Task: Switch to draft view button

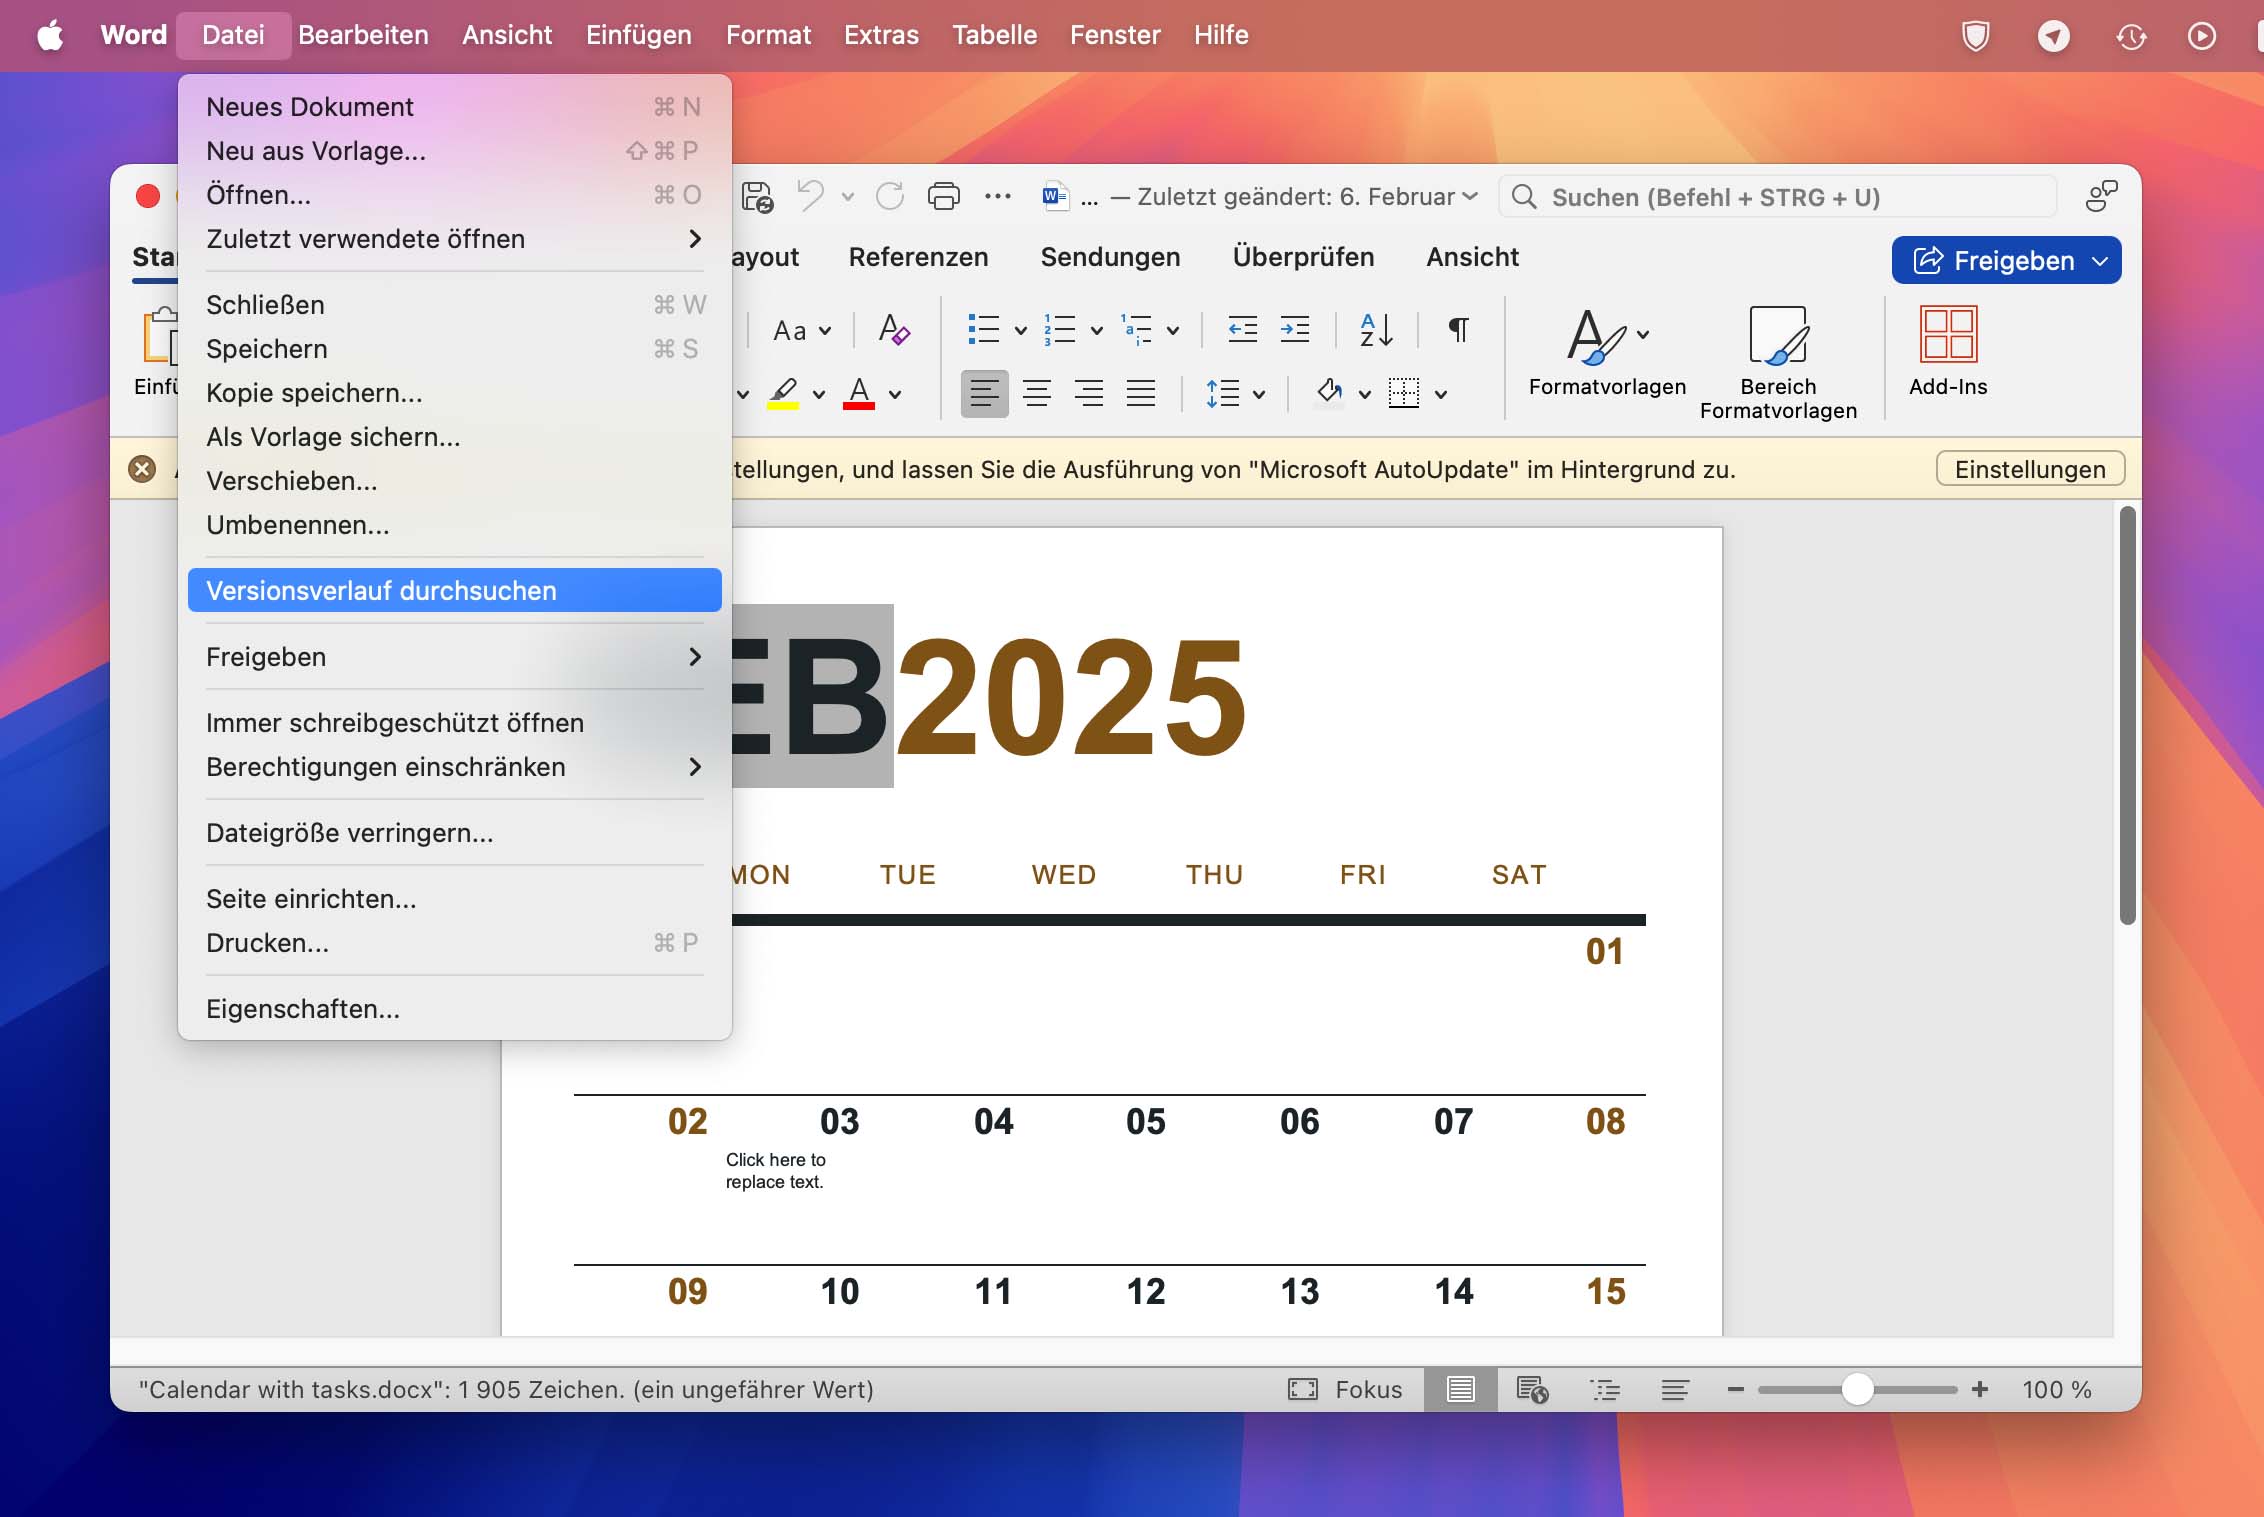Action: pyautogui.click(x=1675, y=1389)
